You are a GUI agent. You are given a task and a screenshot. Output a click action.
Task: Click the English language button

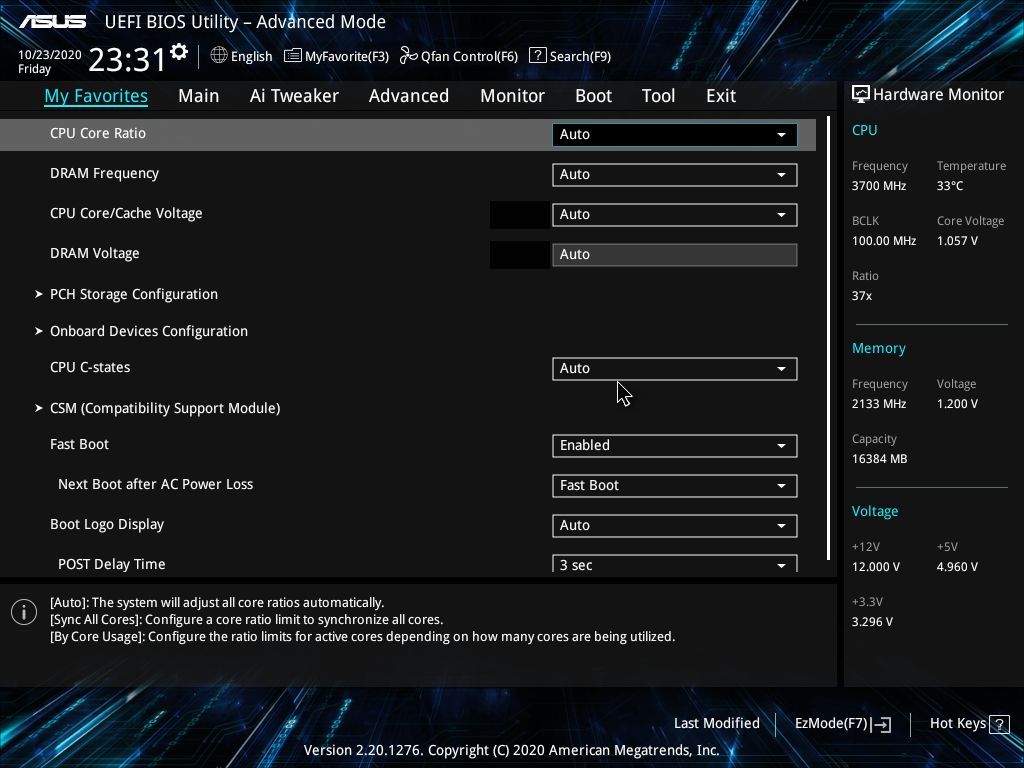click(x=242, y=56)
